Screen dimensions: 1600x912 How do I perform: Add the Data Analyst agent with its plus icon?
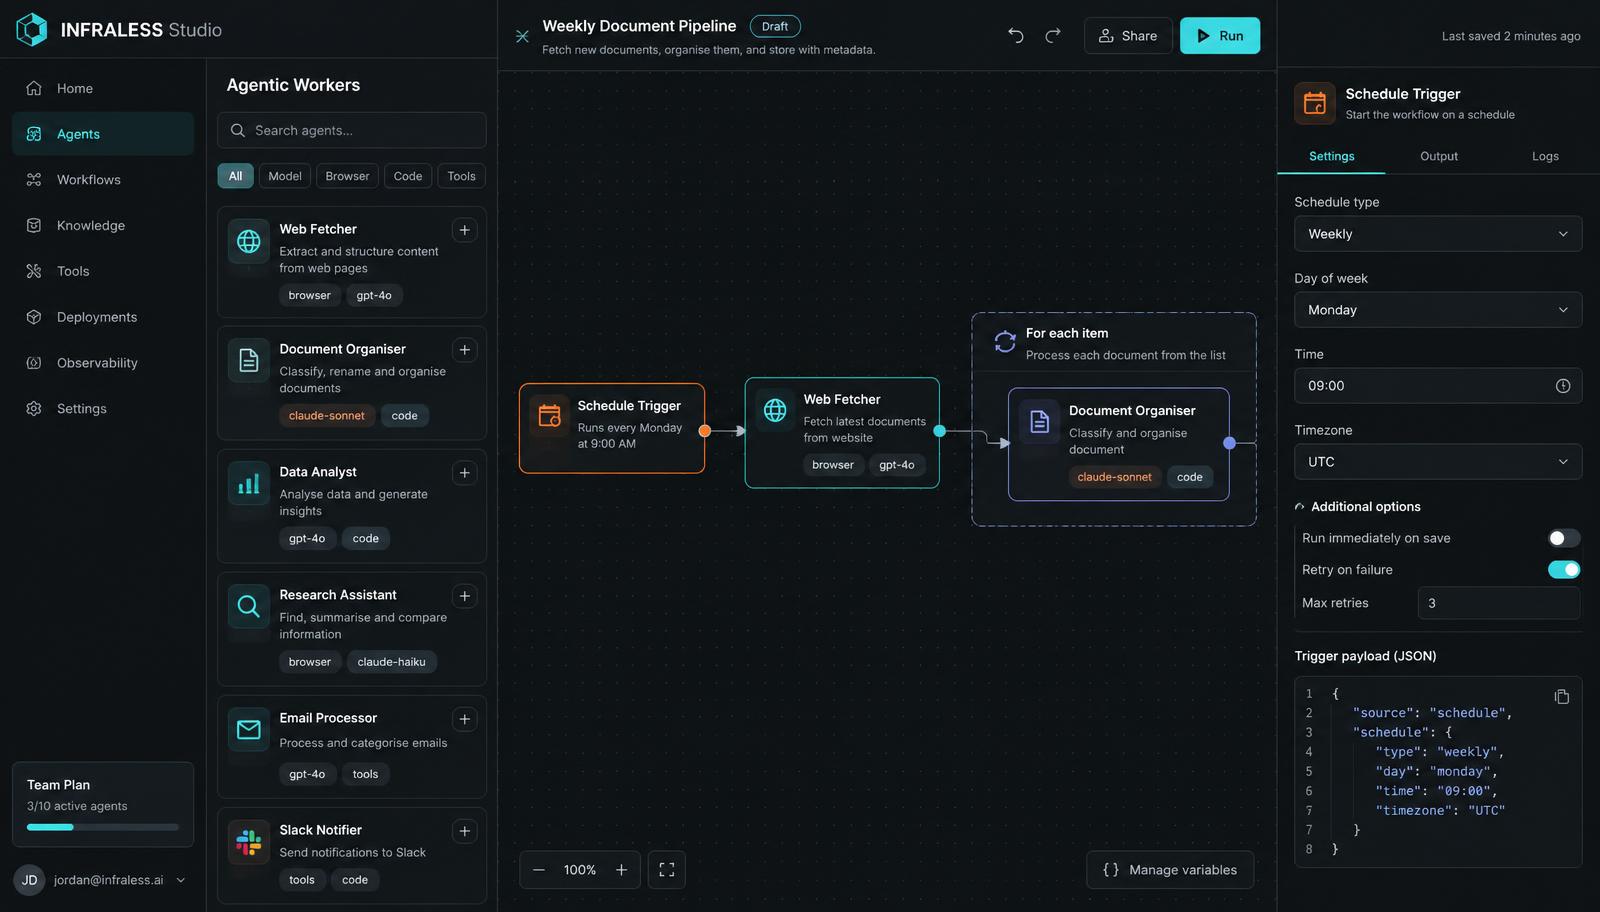(465, 473)
